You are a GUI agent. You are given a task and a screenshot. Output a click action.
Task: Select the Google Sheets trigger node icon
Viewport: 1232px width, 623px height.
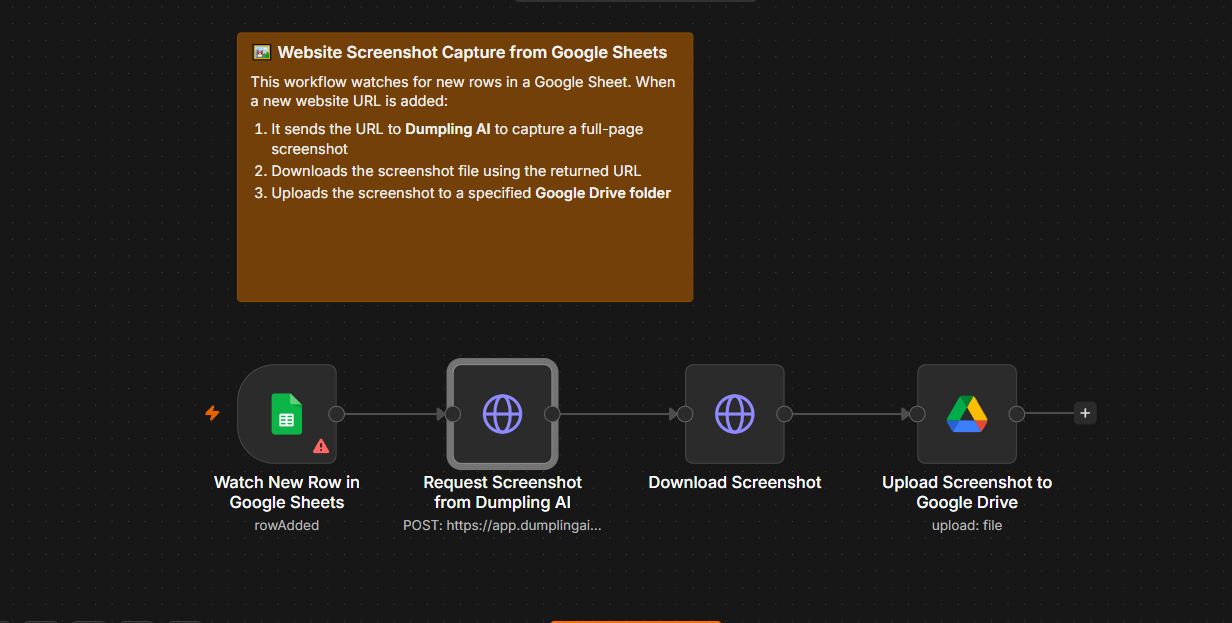[287, 414]
